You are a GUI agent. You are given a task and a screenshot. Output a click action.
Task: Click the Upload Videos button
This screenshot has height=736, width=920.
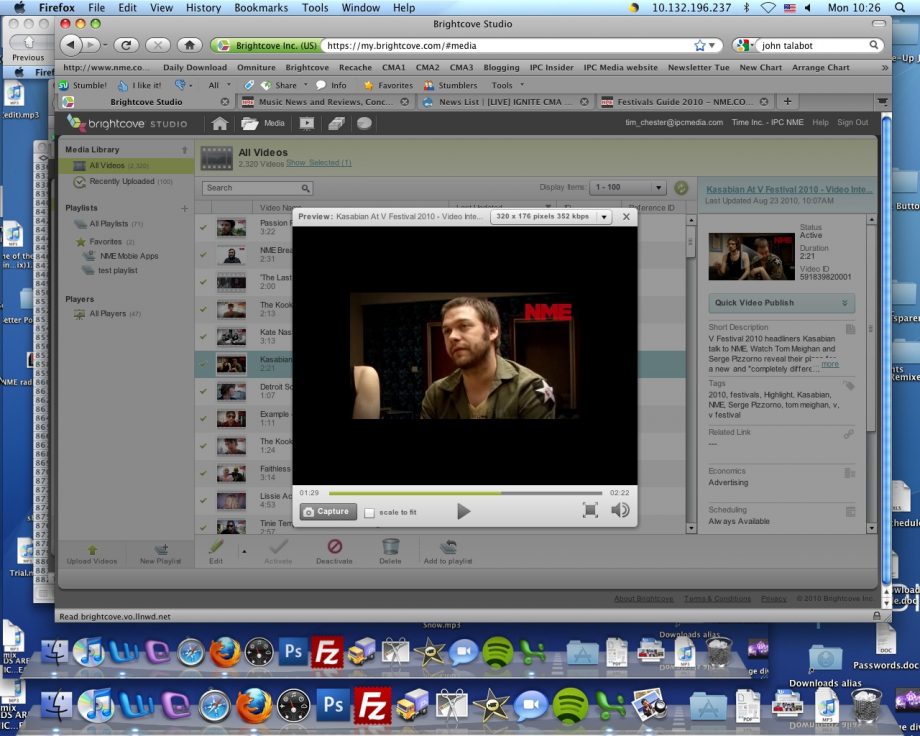[x=92, y=555]
